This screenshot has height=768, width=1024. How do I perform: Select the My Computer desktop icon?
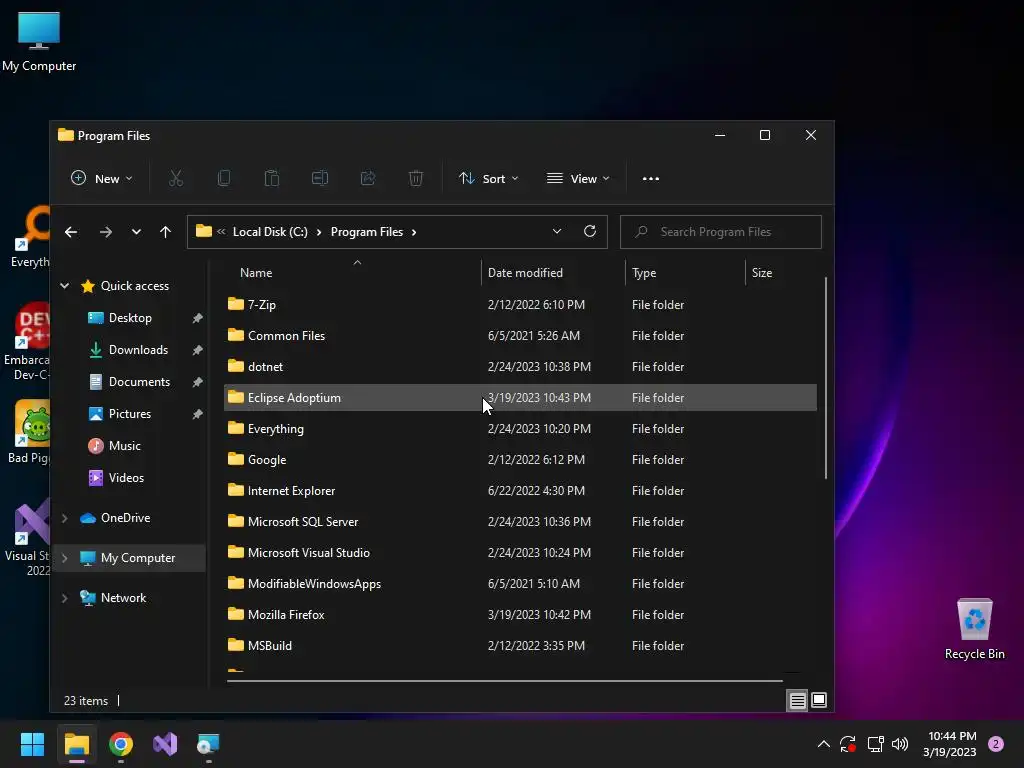tap(39, 41)
